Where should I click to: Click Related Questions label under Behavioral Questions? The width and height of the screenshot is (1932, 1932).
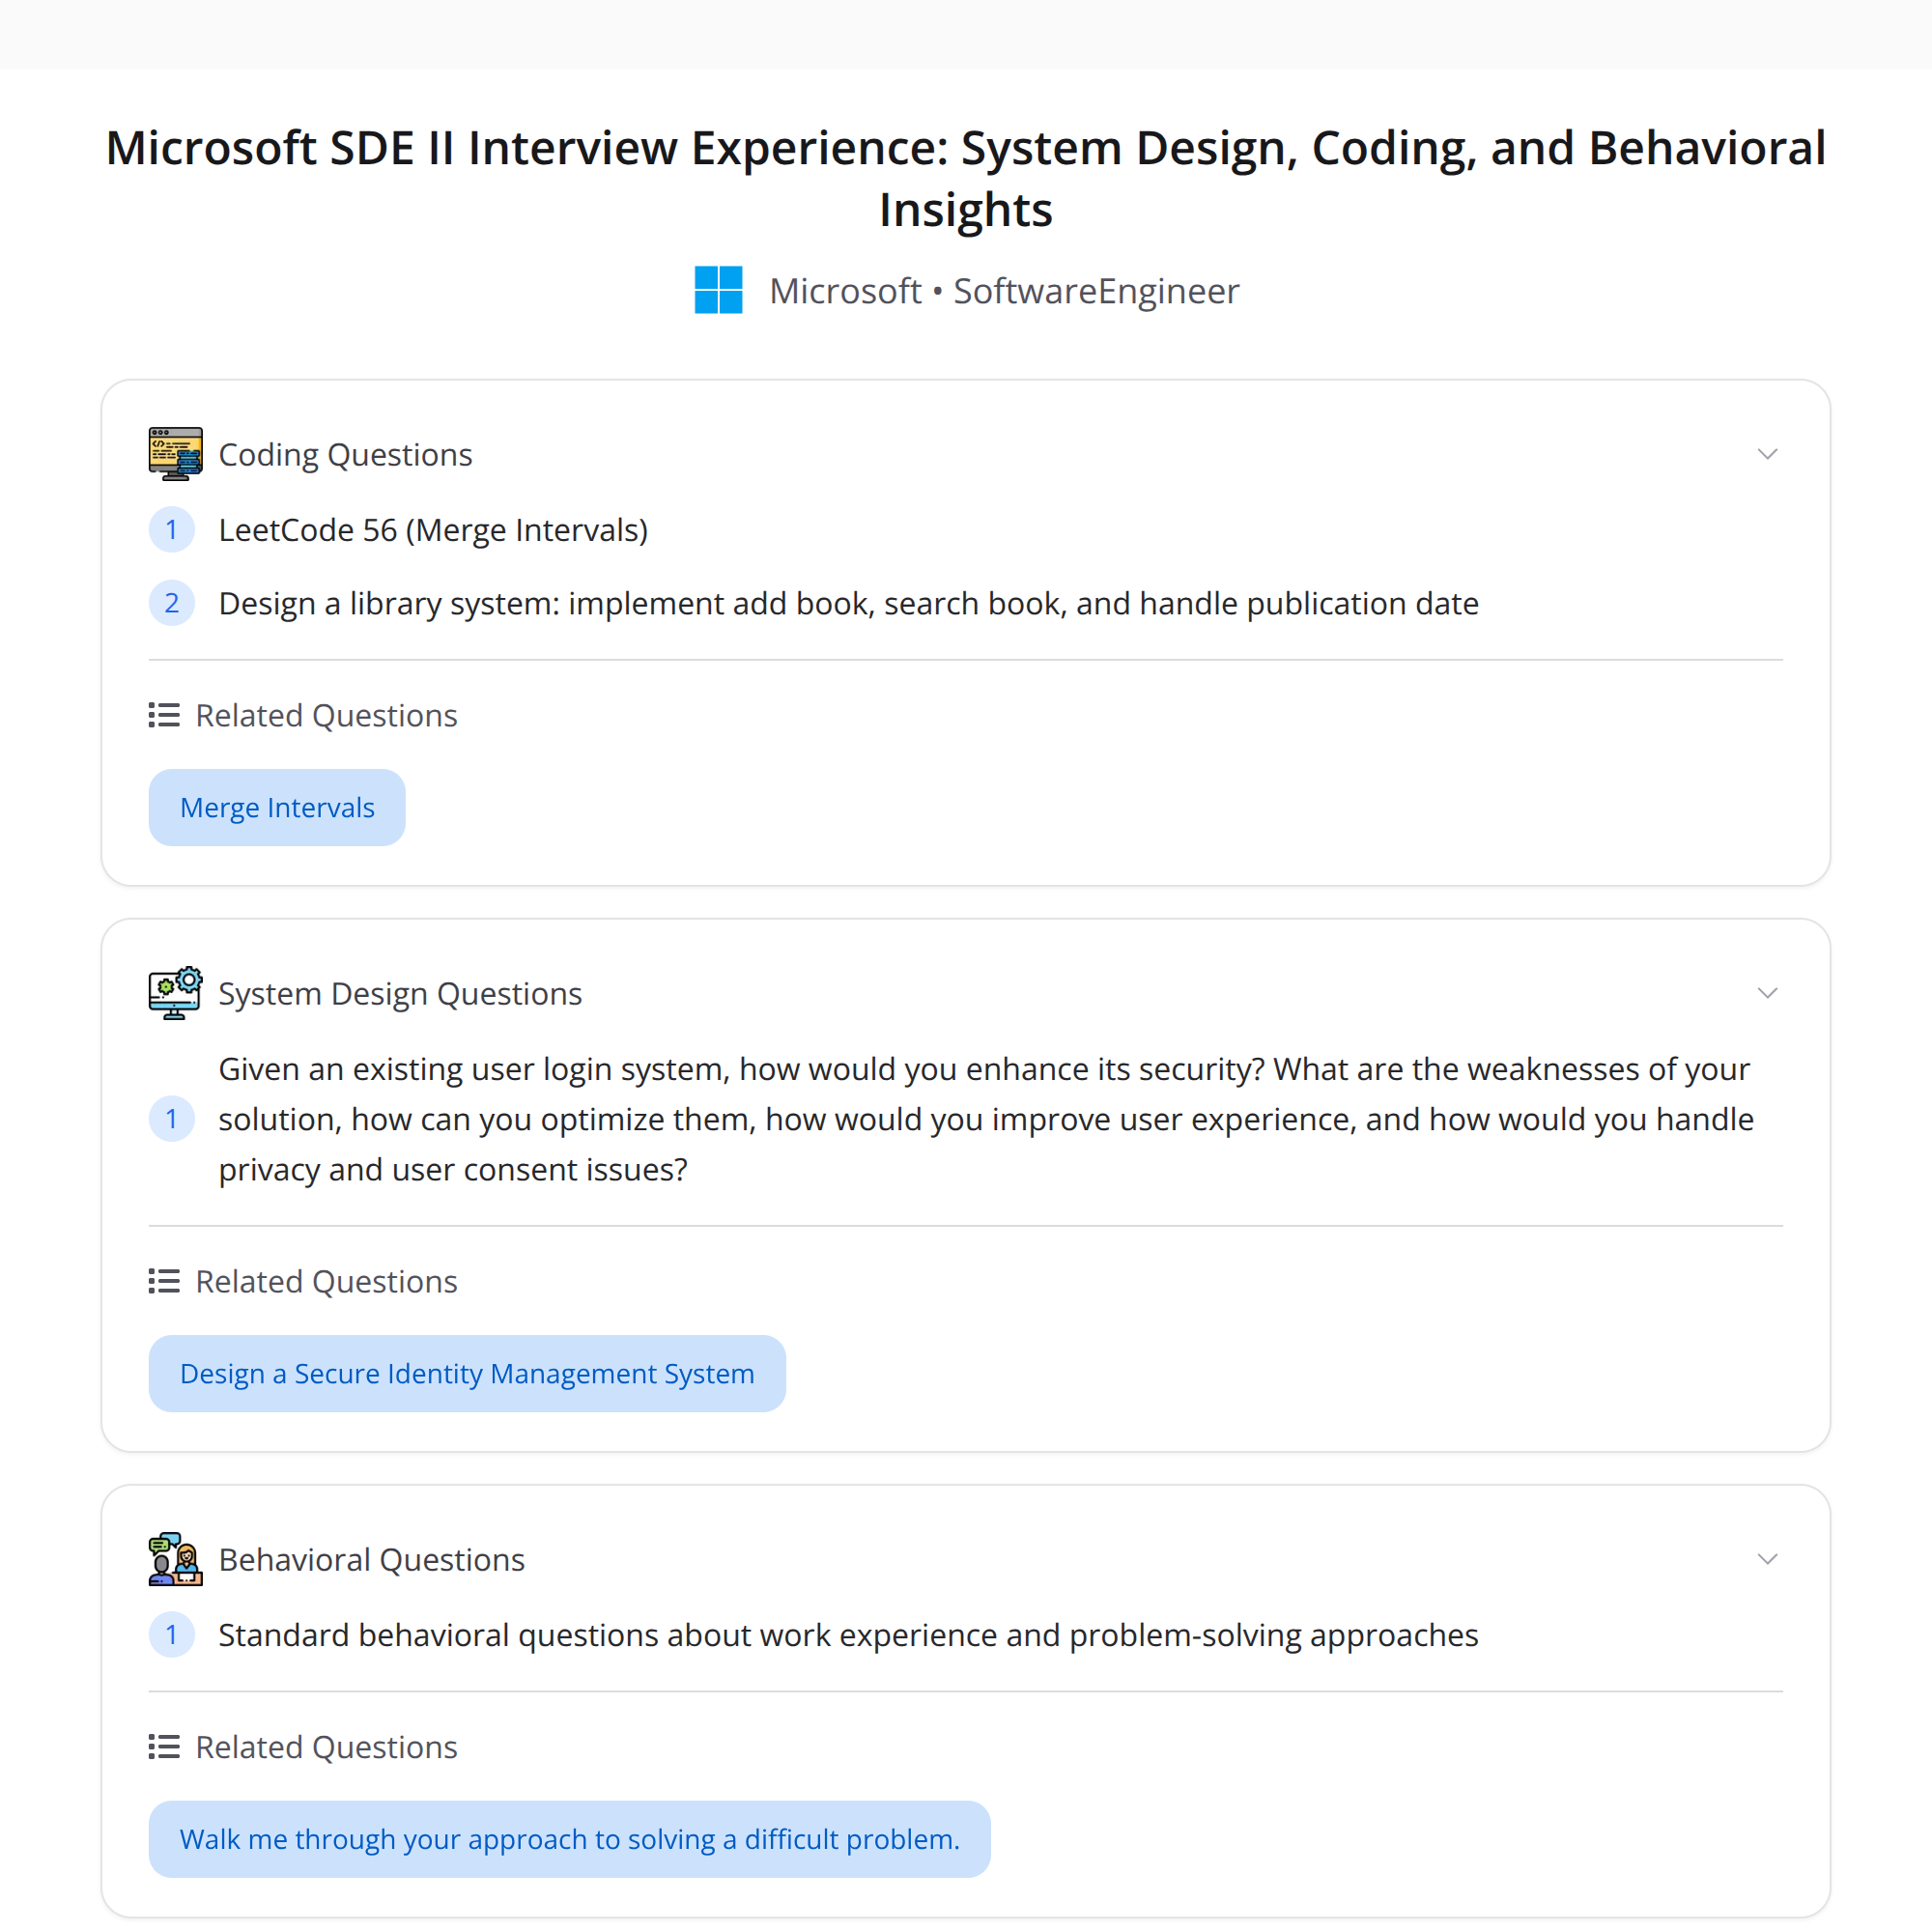(x=326, y=1747)
